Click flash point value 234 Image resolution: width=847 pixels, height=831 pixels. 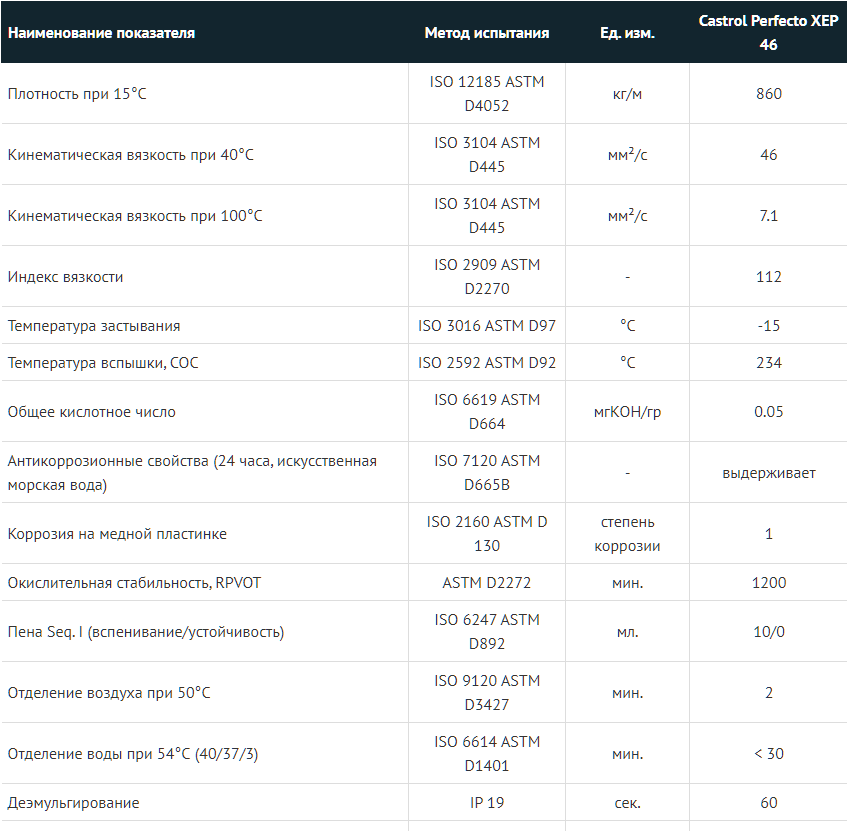point(769,363)
